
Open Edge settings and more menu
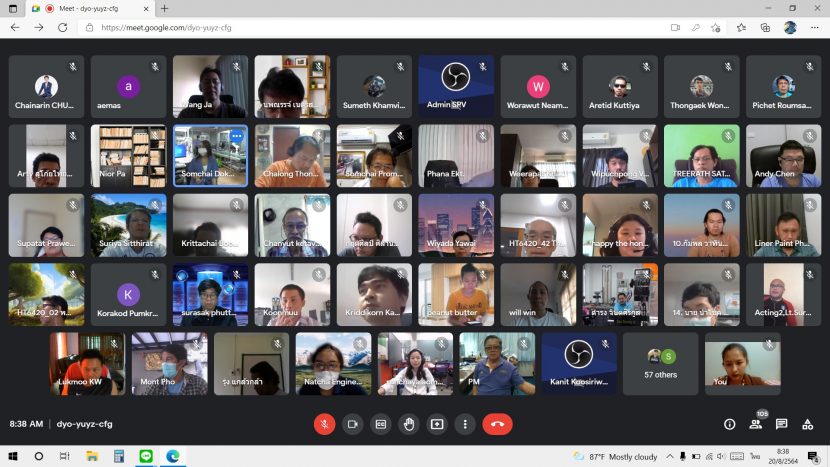(814, 28)
